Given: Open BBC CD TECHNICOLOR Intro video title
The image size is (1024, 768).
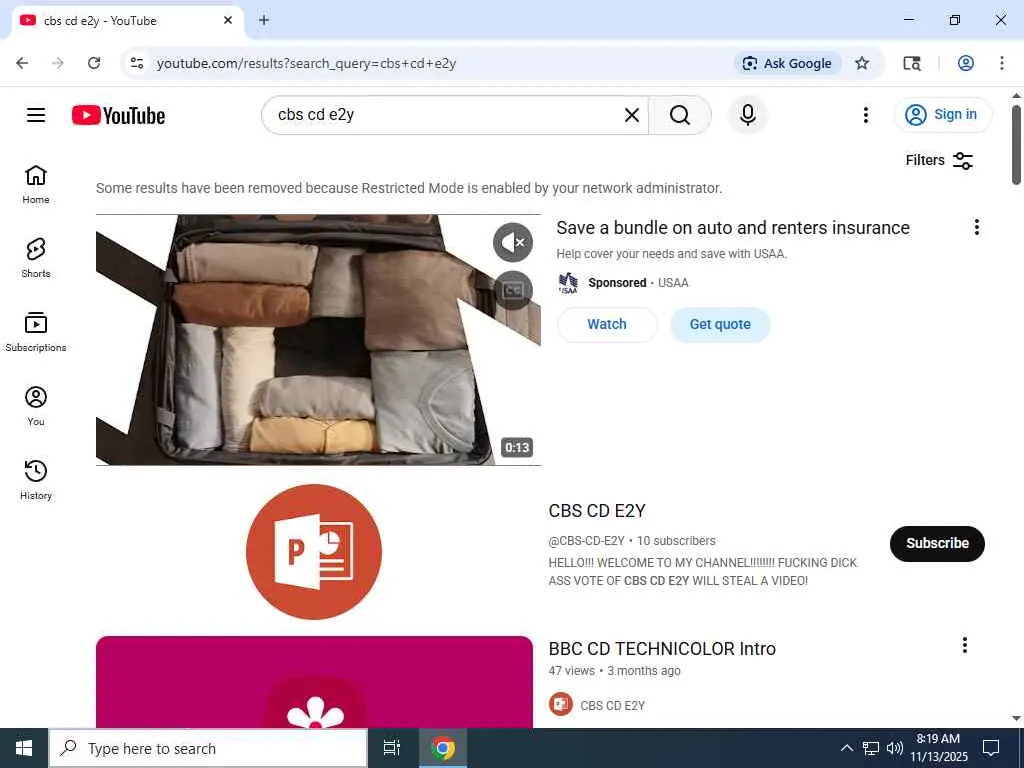Looking at the screenshot, I should (662, 648).
